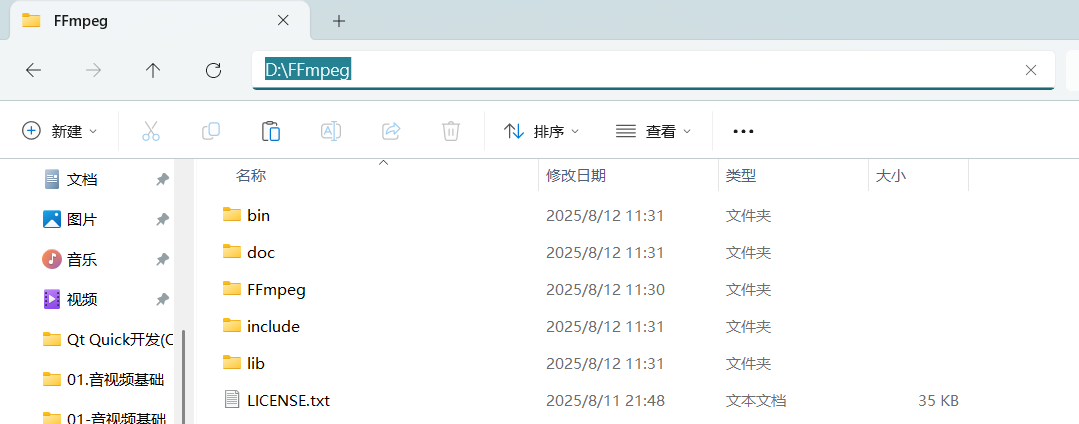The image size is (1079, 424).
Task: Go forward using the forward arrow
Action: click(x=93, y=70)
